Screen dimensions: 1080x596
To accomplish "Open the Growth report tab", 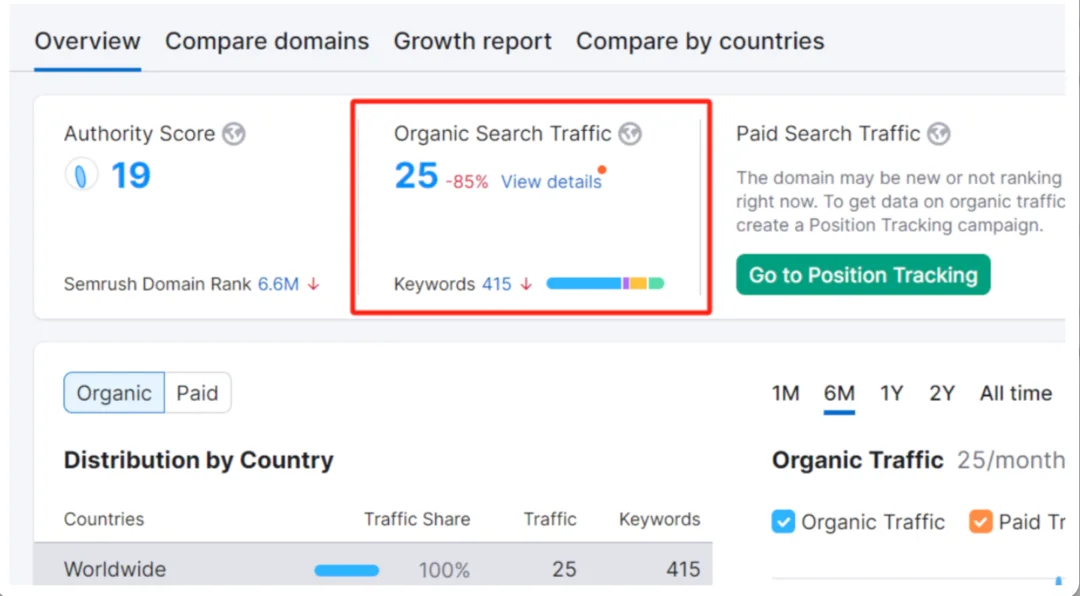I will coord(472,42).
